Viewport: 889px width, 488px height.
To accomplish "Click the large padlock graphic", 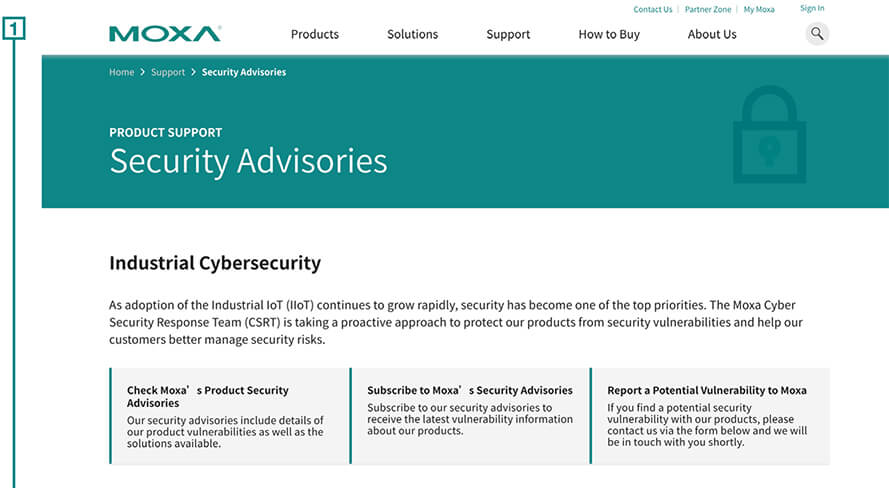I will 769,135.
